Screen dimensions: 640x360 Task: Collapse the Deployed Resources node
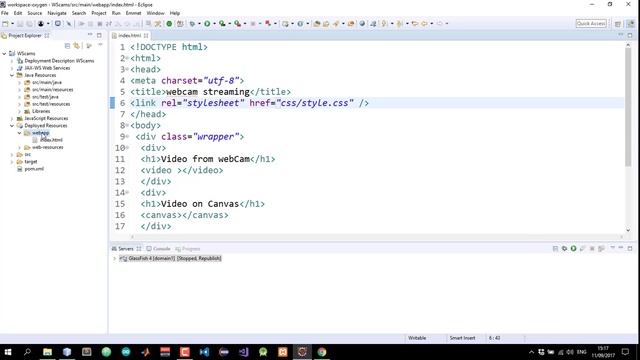point(12,126)
